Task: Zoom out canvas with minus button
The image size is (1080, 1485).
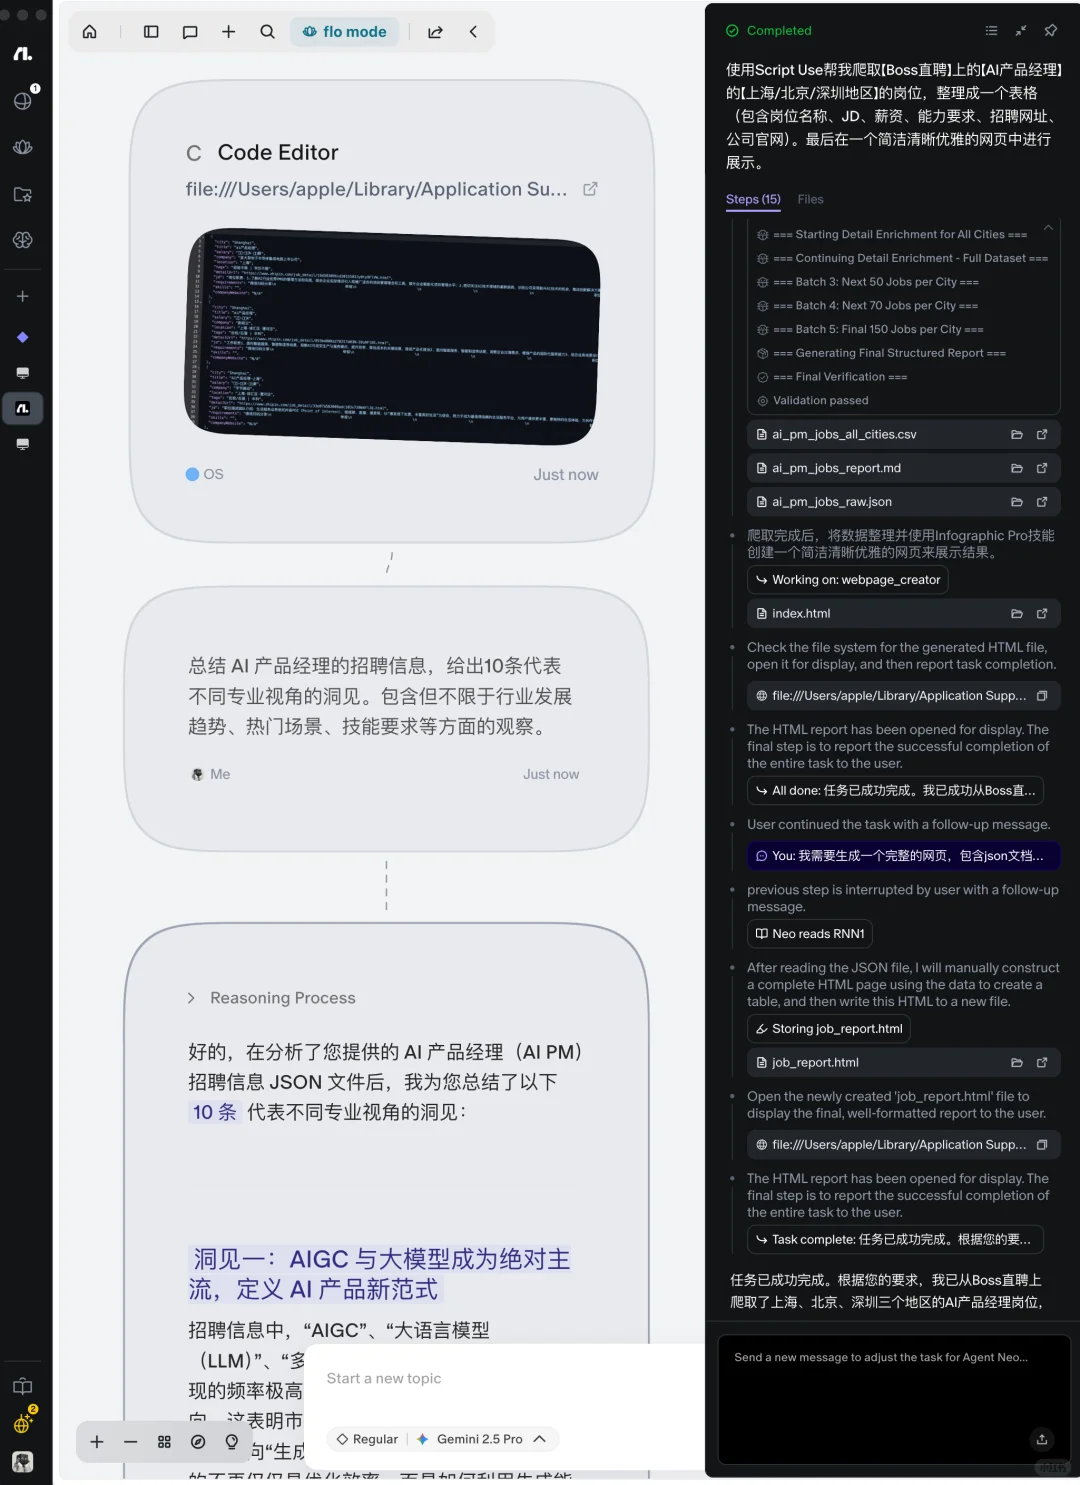Action: point(131,1441)
